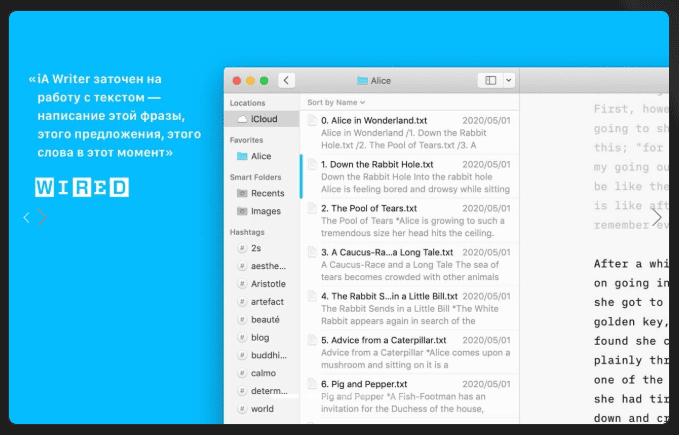Click the WIRED logo

click(82, 187)
